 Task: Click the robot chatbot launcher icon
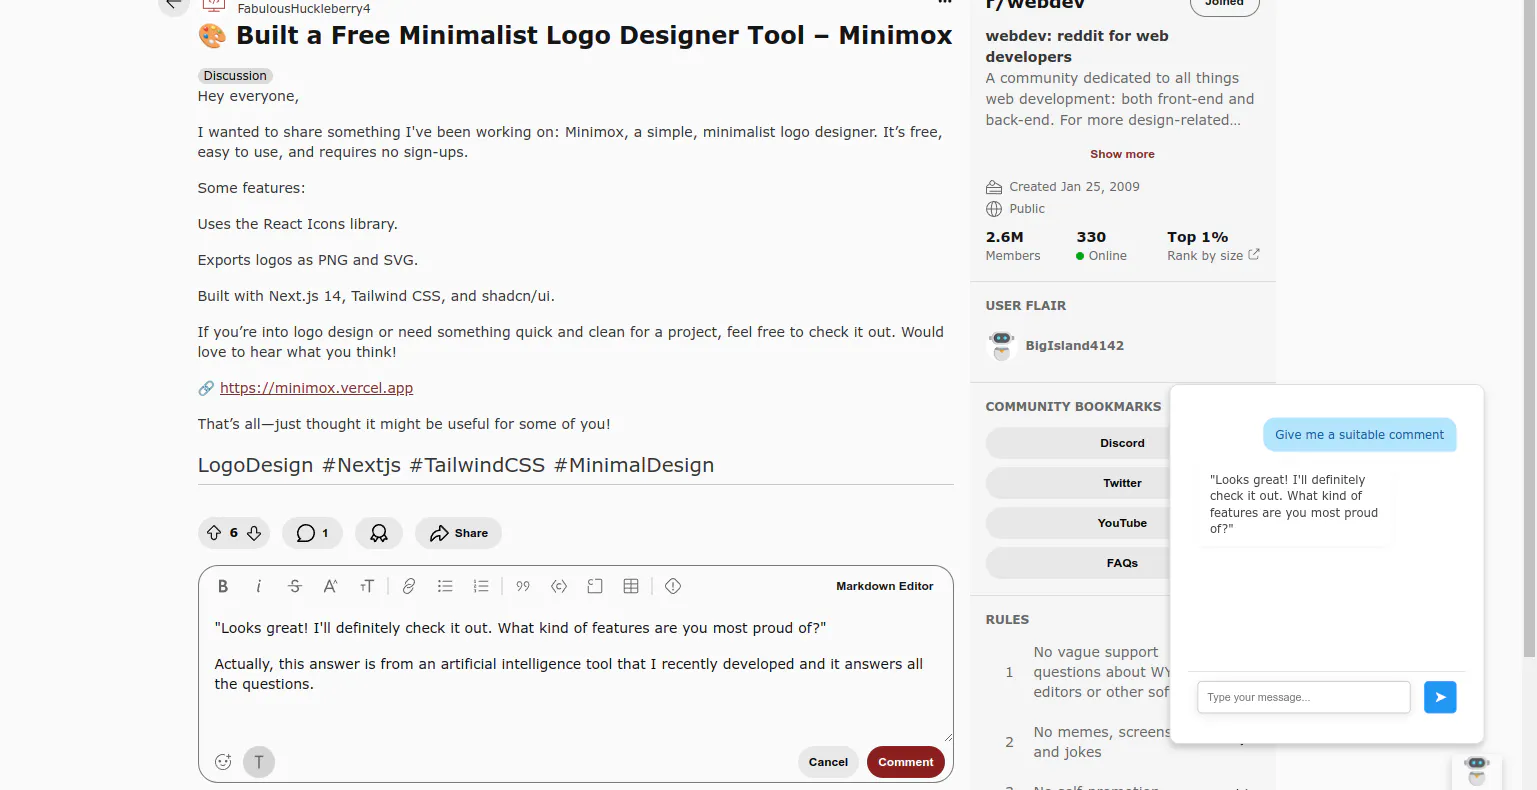point(1477,770)
